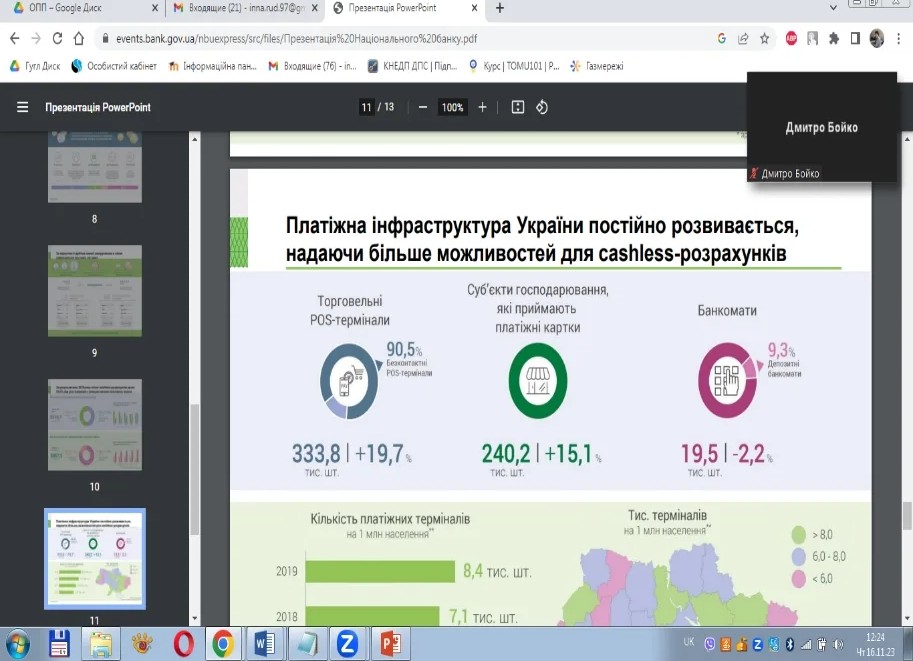Rotate the PDF document counterclockwise

tap(542, 107)
